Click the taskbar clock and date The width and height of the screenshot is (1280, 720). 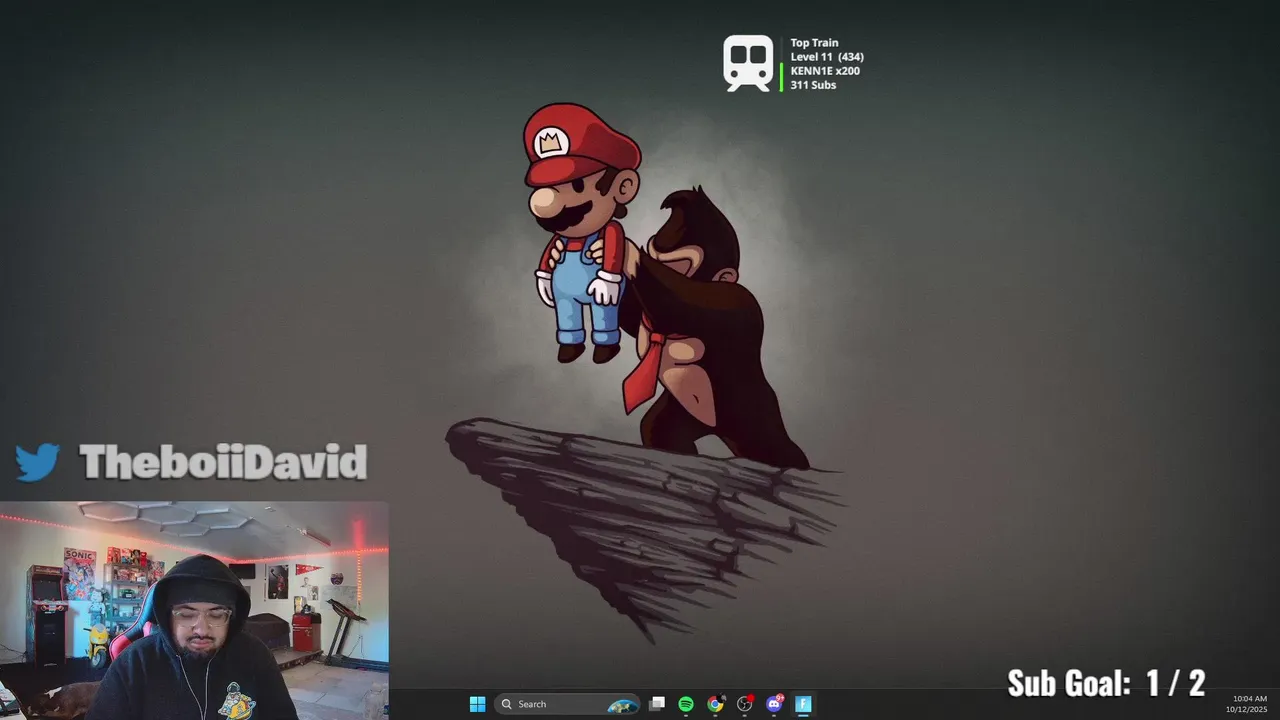[1248, 704]
